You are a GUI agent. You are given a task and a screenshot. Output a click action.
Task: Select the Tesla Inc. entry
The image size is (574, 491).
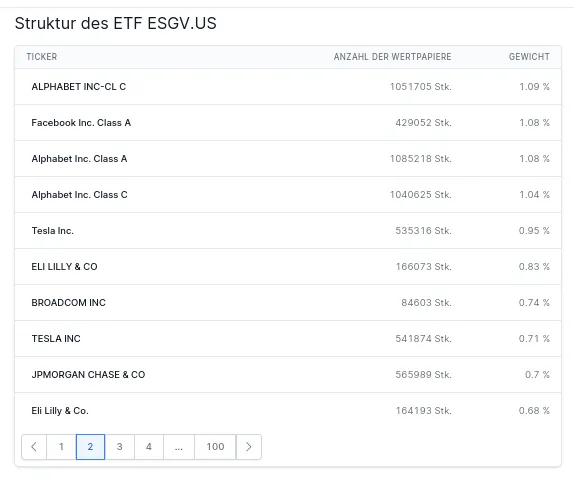coord(53,231)
